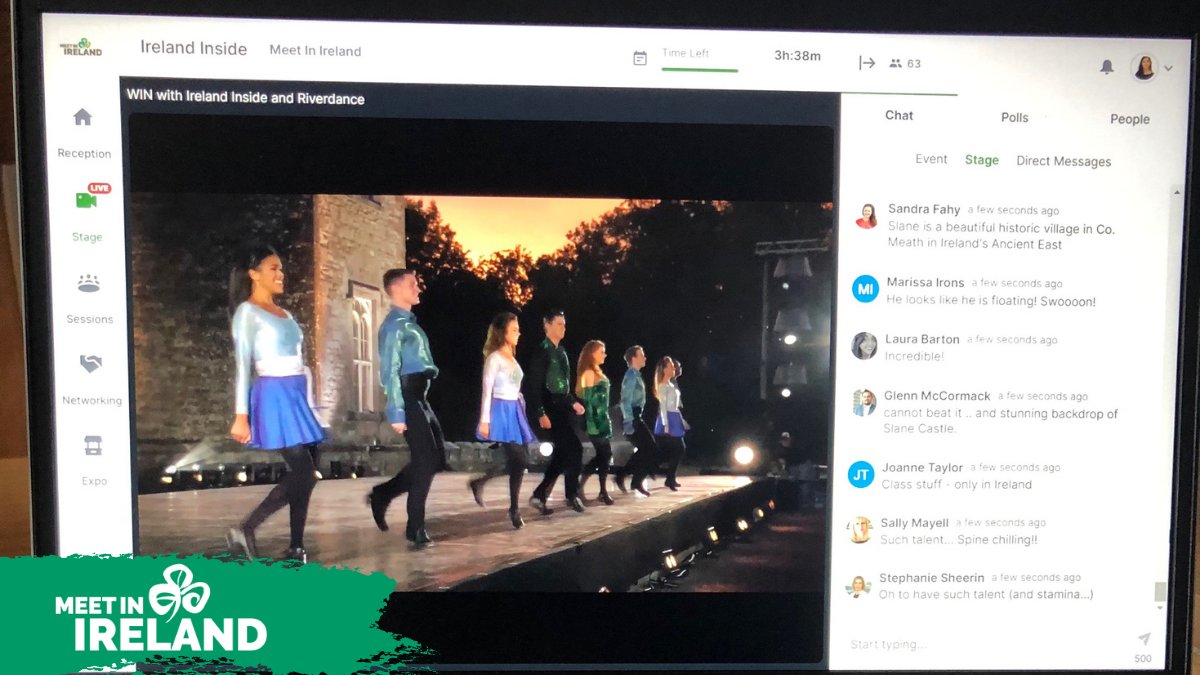Click the 'Incredible!' chat message
The width and height of the screenshot is (1200, 675).
pyautogui.click(x=914, y=356)
